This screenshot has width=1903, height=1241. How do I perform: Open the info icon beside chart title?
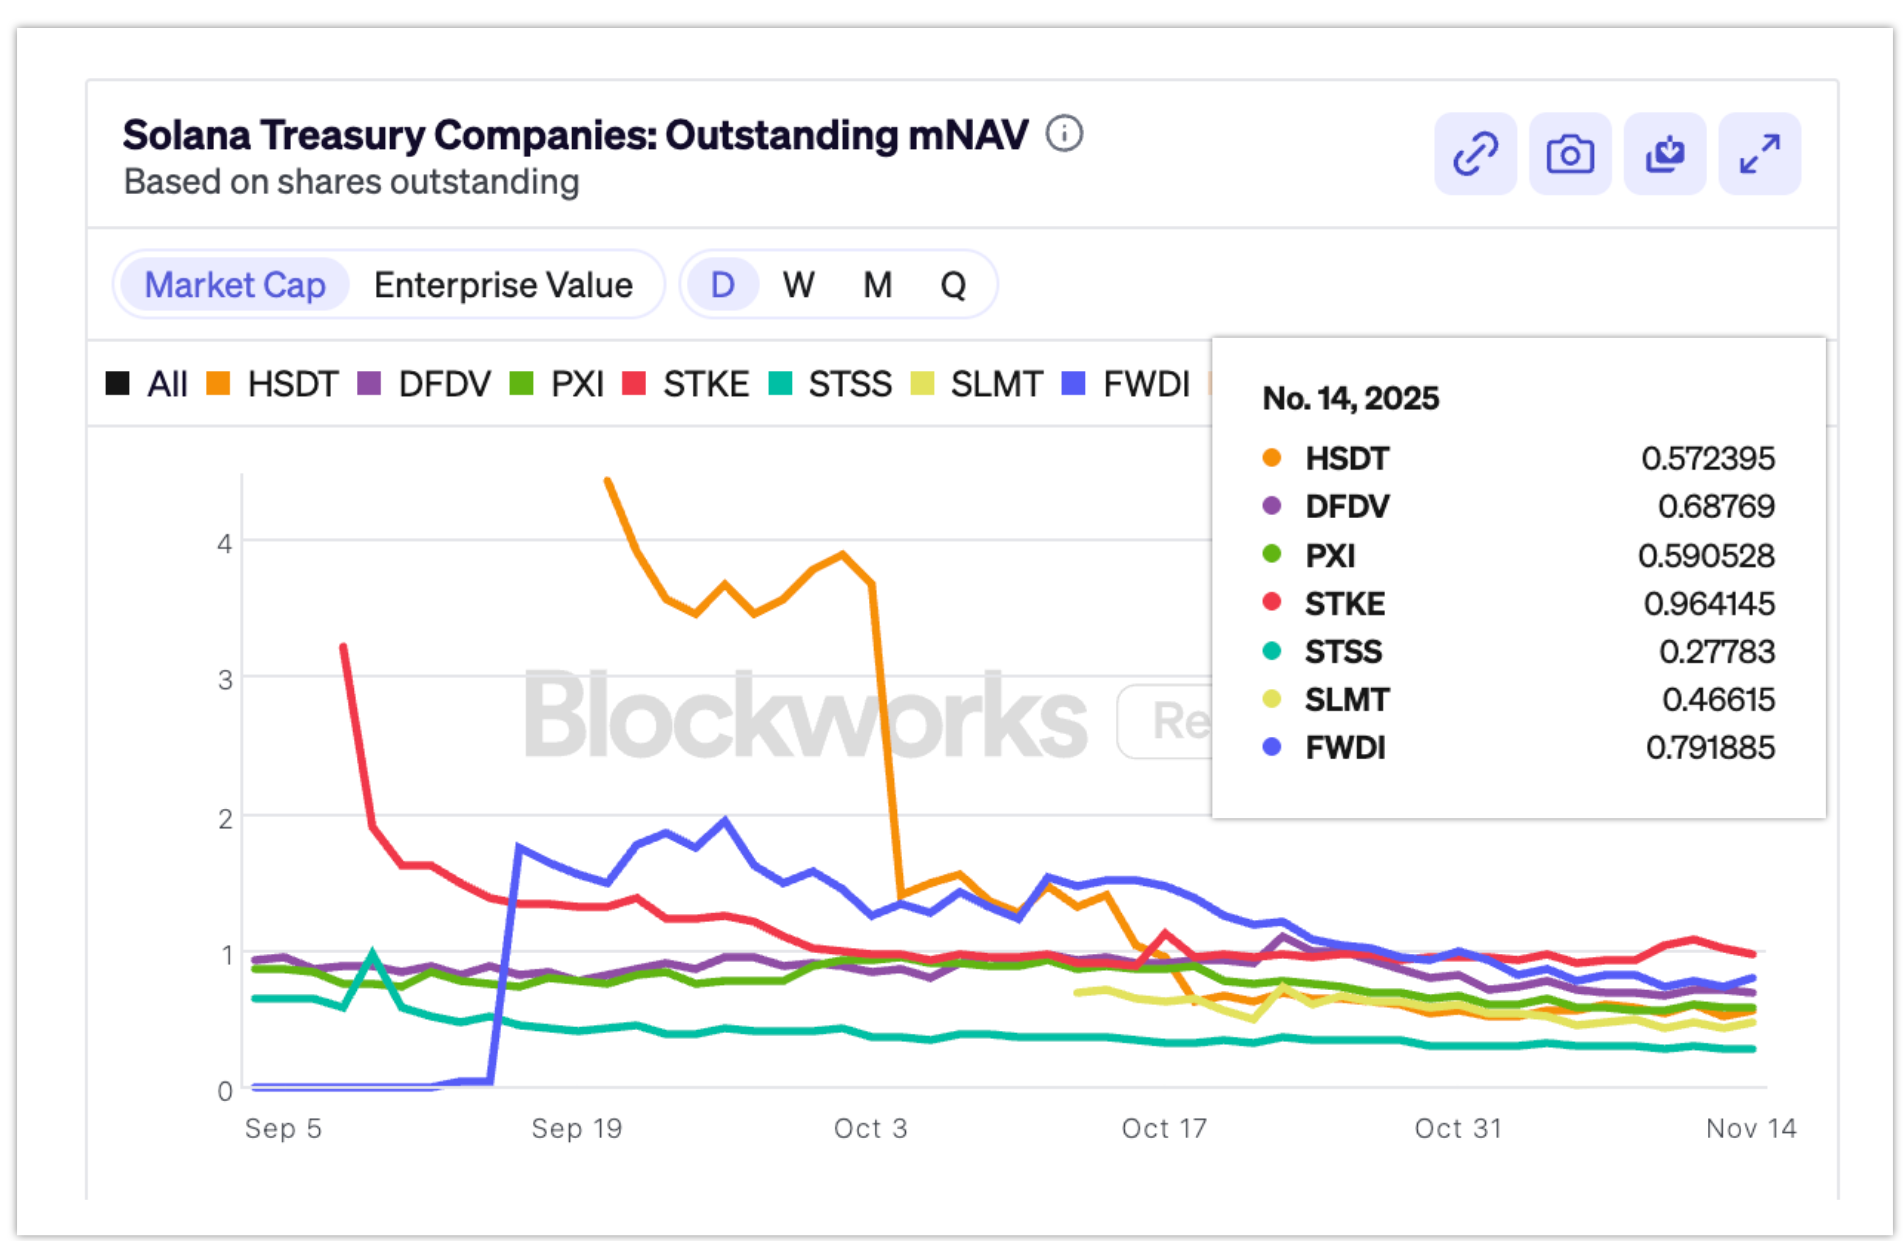1064,134
